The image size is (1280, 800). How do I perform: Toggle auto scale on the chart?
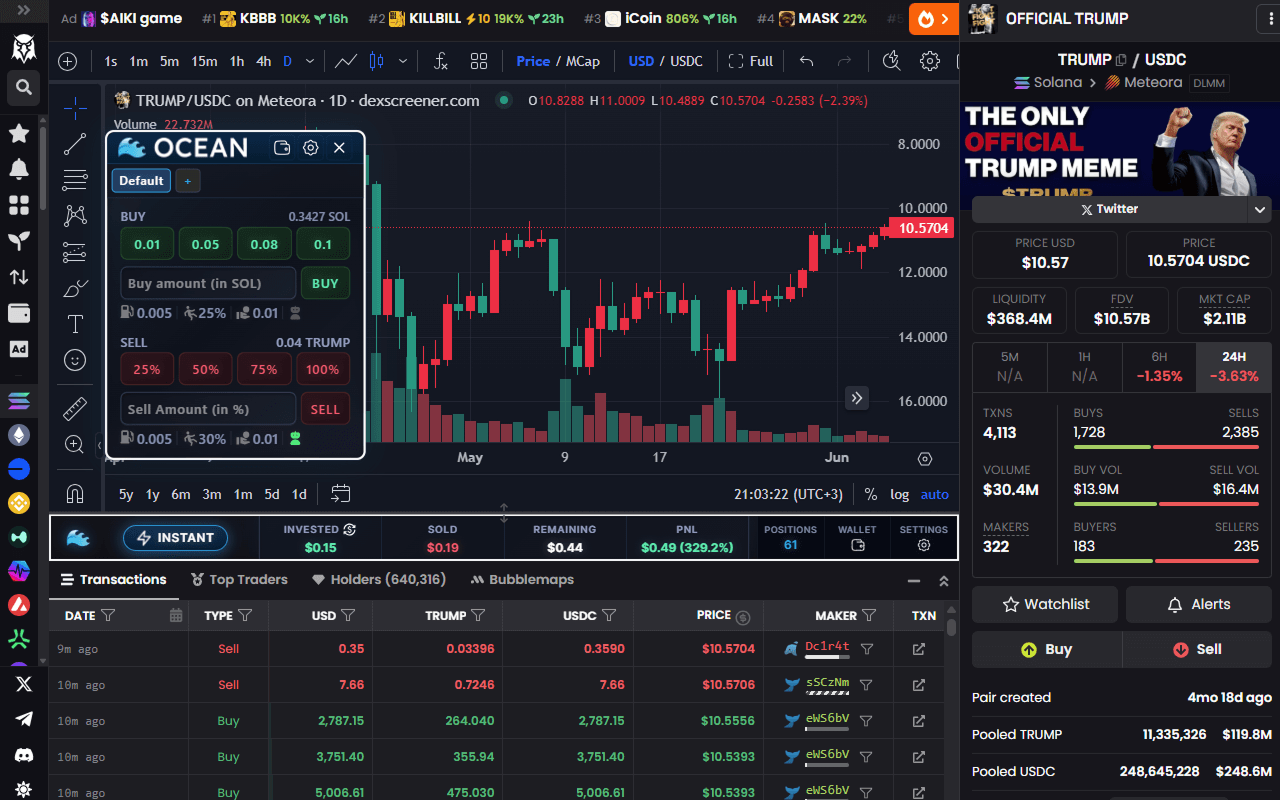click(935, 494)
